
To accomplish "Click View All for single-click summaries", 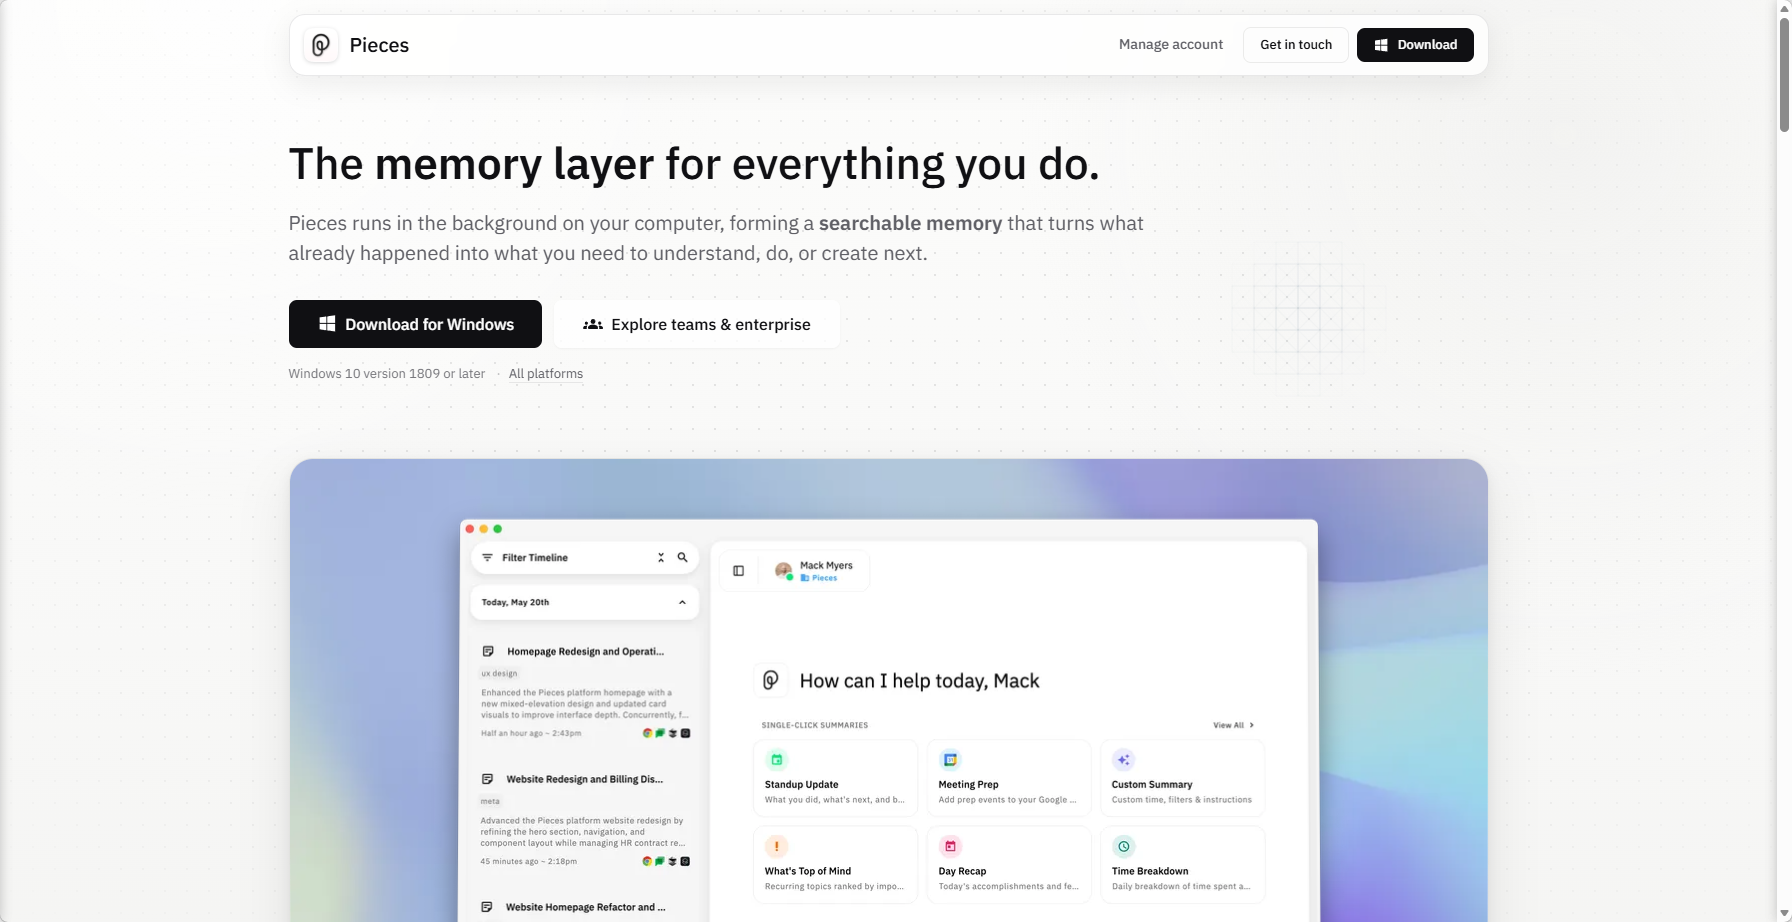I will click(x=1233, y=725).
